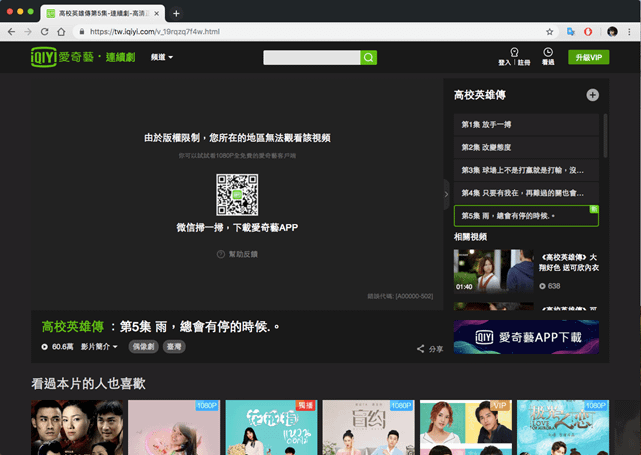
Task: Open the Google Translate extension icon
Action: tap(571, 32)
